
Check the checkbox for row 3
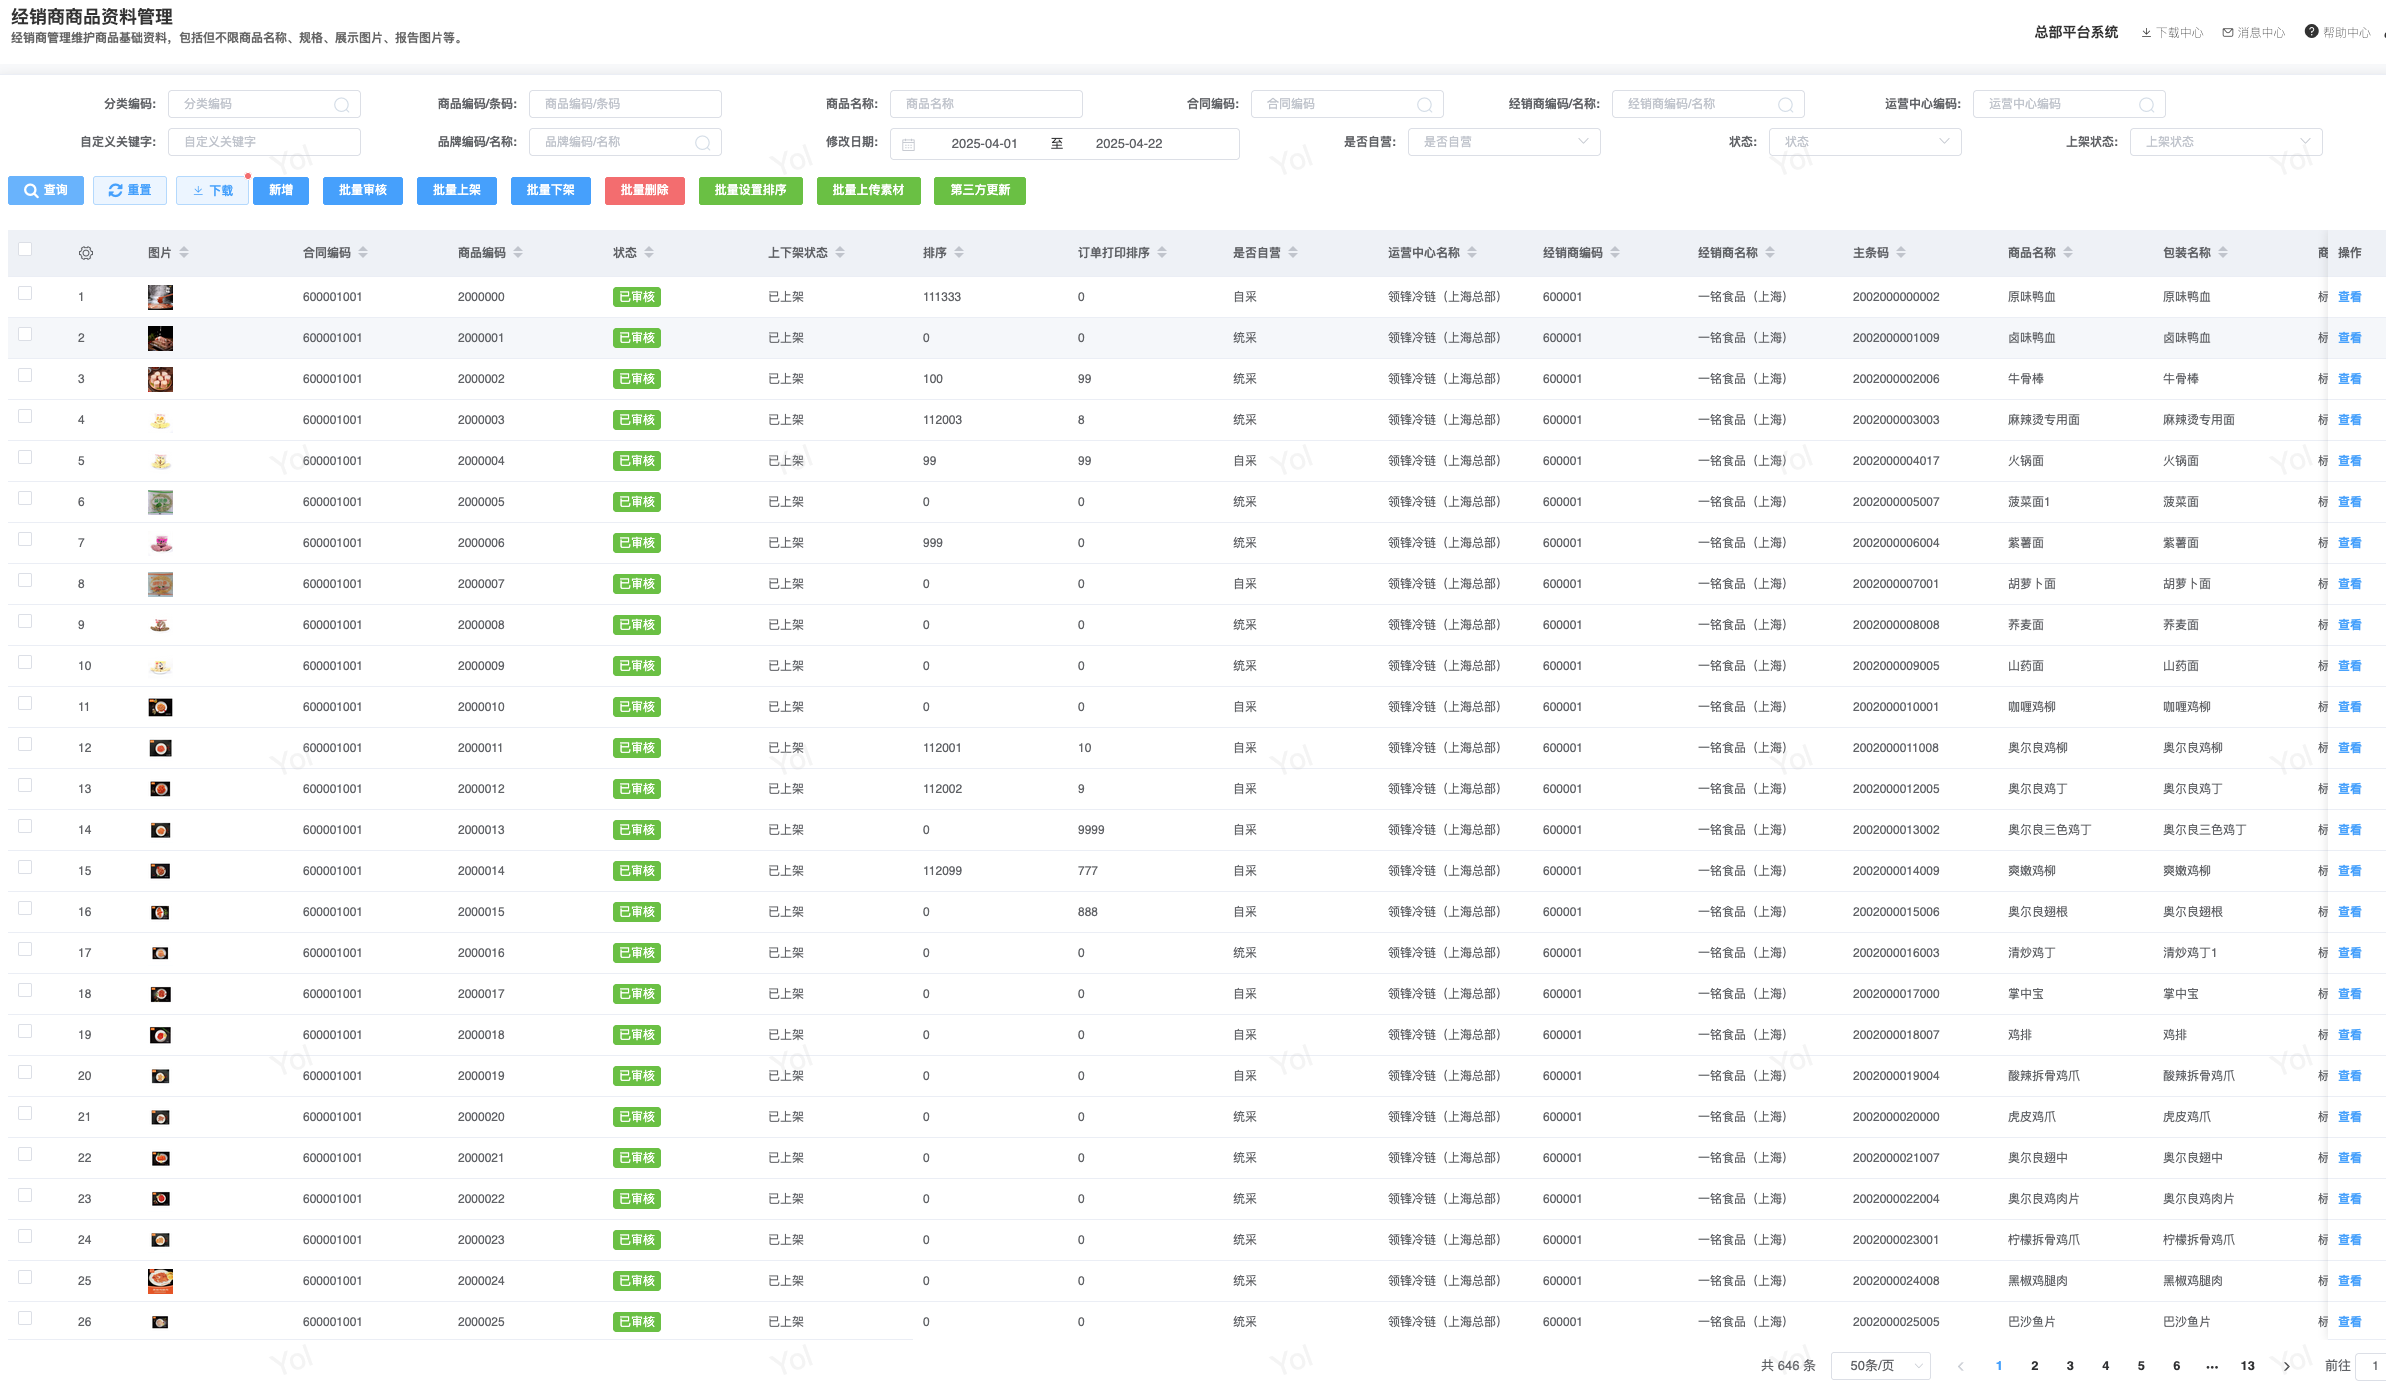(x=25, y=375)
